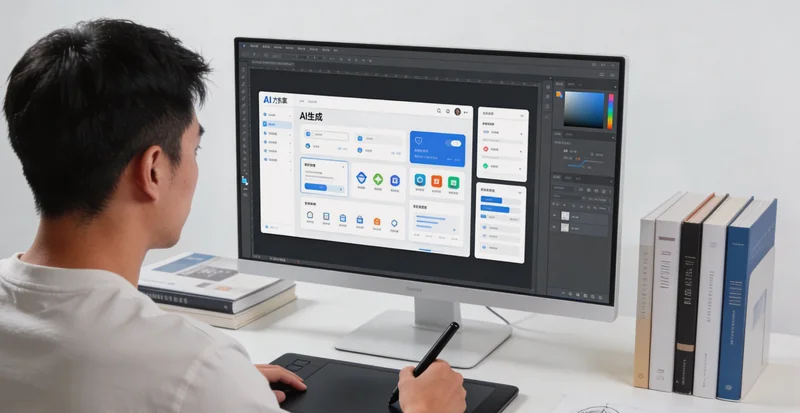Expand the highlighted sidebar item's arrow

292,124
